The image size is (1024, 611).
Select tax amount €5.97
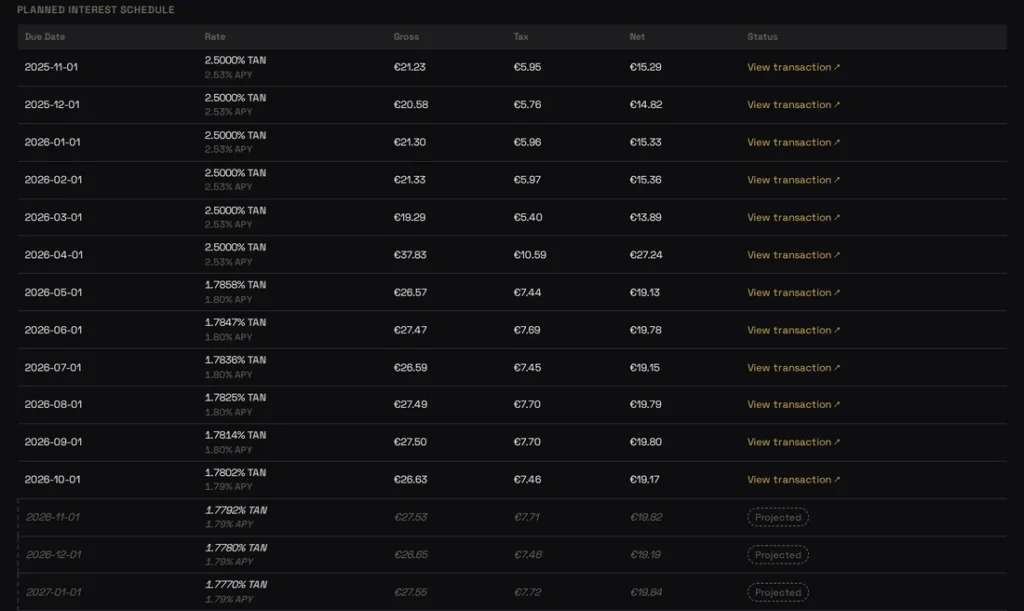point(527,180)
